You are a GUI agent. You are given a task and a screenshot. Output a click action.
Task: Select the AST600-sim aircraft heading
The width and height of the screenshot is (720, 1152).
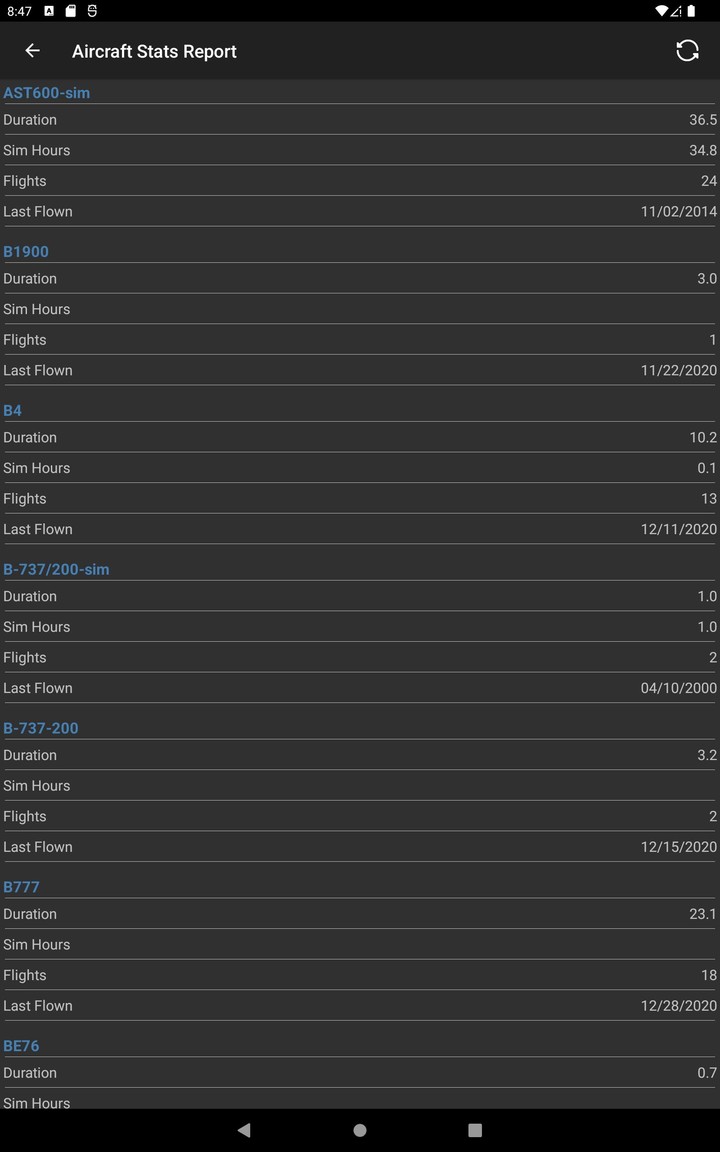point(45,93)
